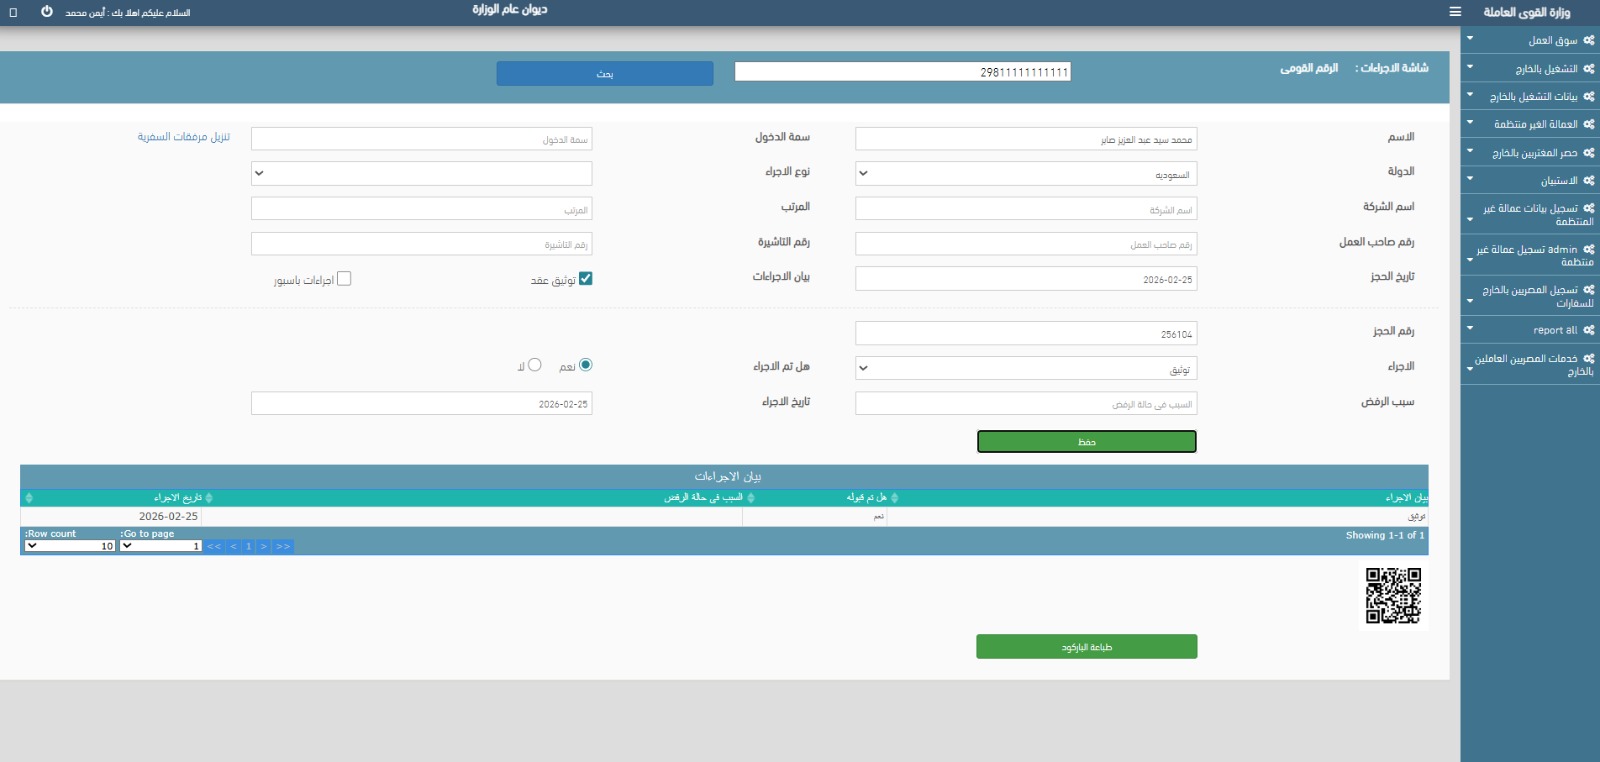Click gears icon beside الاستبيان
This screenshot has height=762, width=1600.
click(1589, 181)
